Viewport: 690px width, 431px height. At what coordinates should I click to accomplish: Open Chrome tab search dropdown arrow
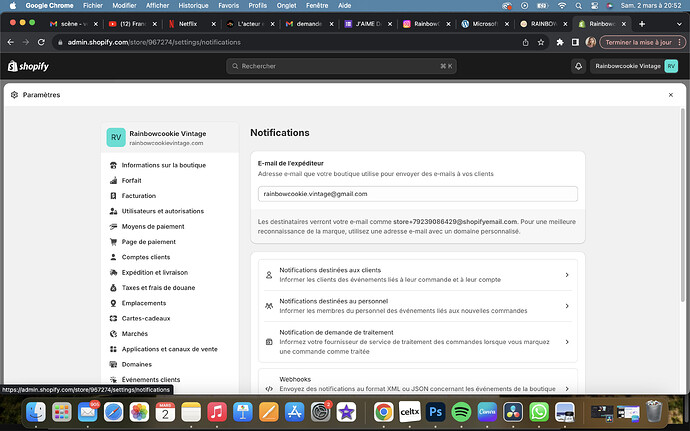[x=679, y=24]
